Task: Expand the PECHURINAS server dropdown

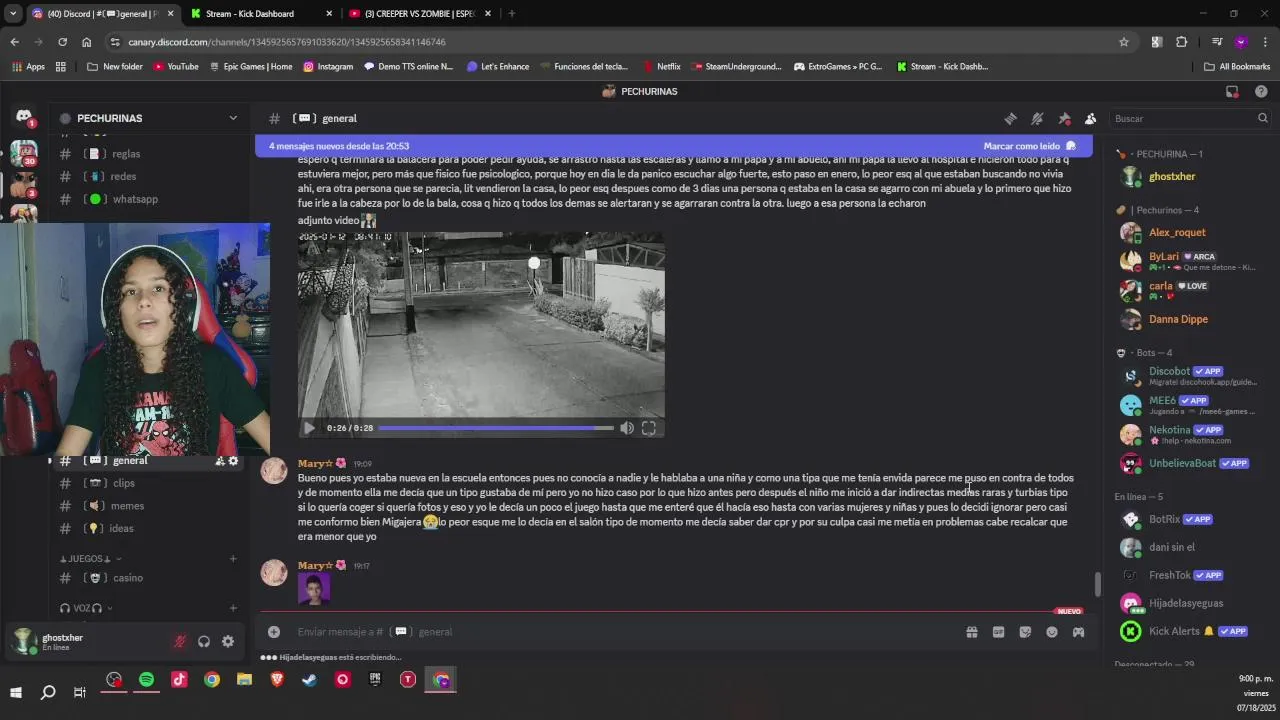Action: (x=233, y=118)
